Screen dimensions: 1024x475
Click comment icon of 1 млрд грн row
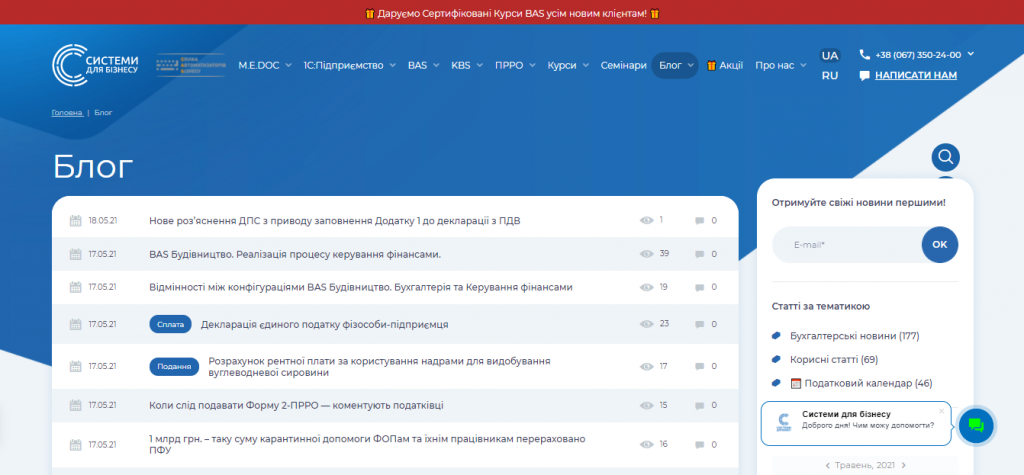point(699,445)
